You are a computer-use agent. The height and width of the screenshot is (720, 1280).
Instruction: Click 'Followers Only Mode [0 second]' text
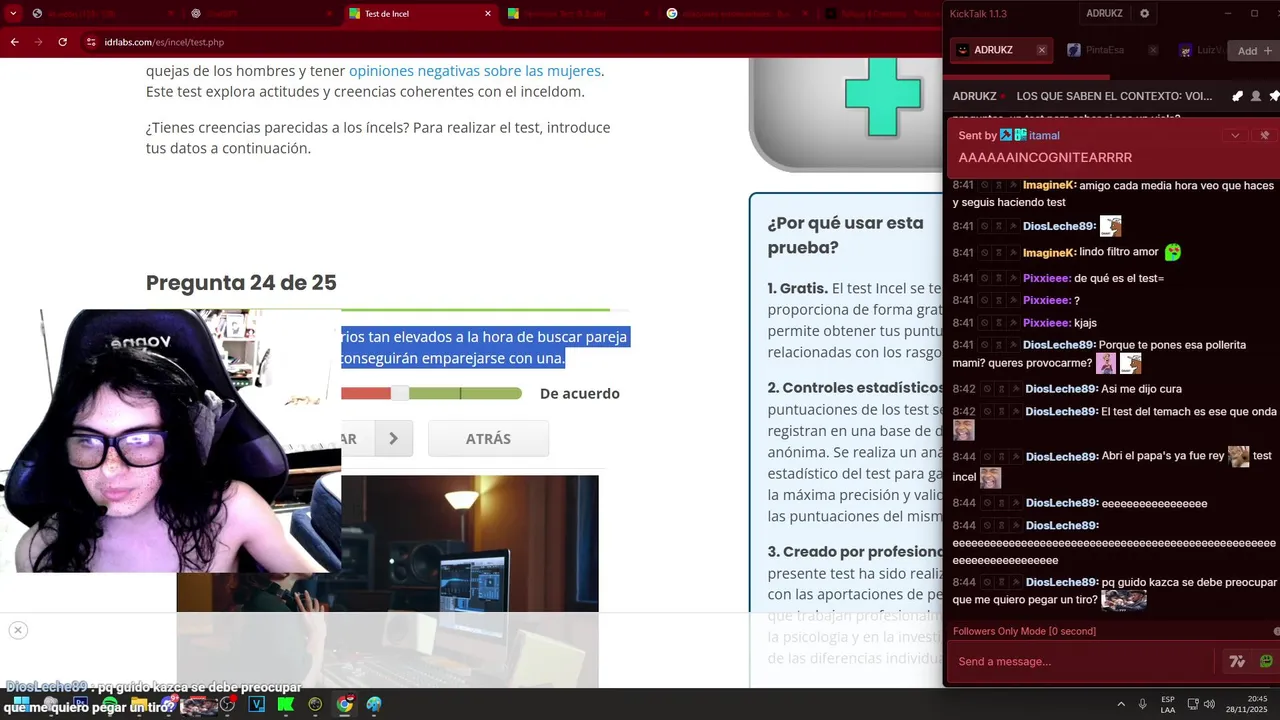point(1024,631)
